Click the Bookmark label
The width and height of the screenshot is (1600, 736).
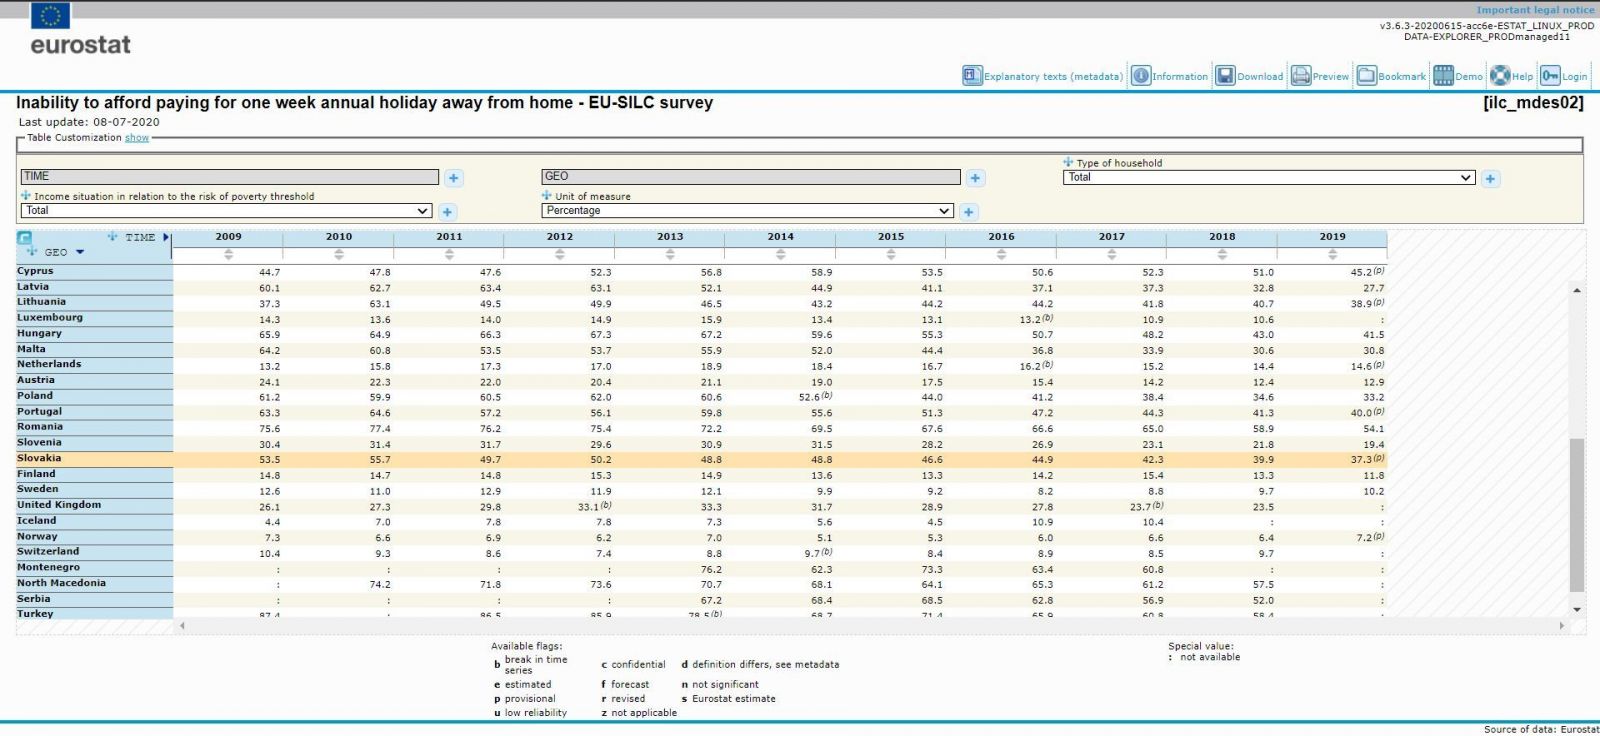1402,77
